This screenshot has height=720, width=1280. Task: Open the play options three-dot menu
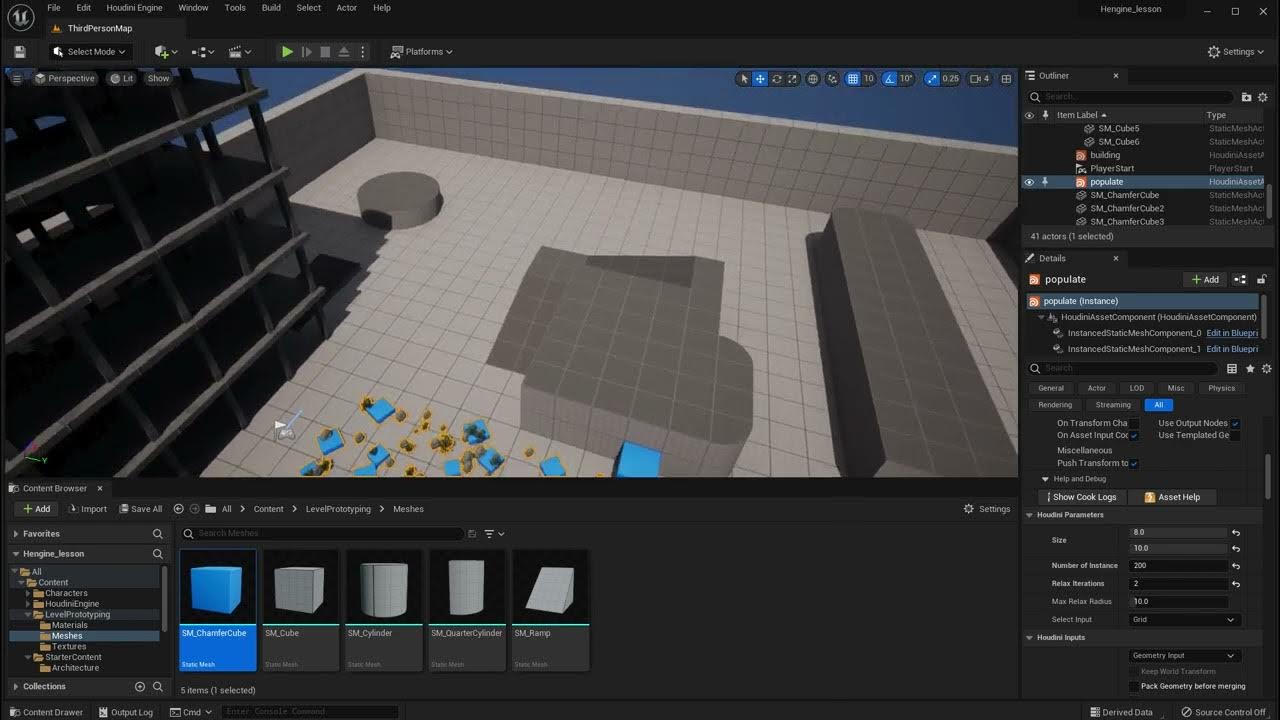(x=363, y=52)
